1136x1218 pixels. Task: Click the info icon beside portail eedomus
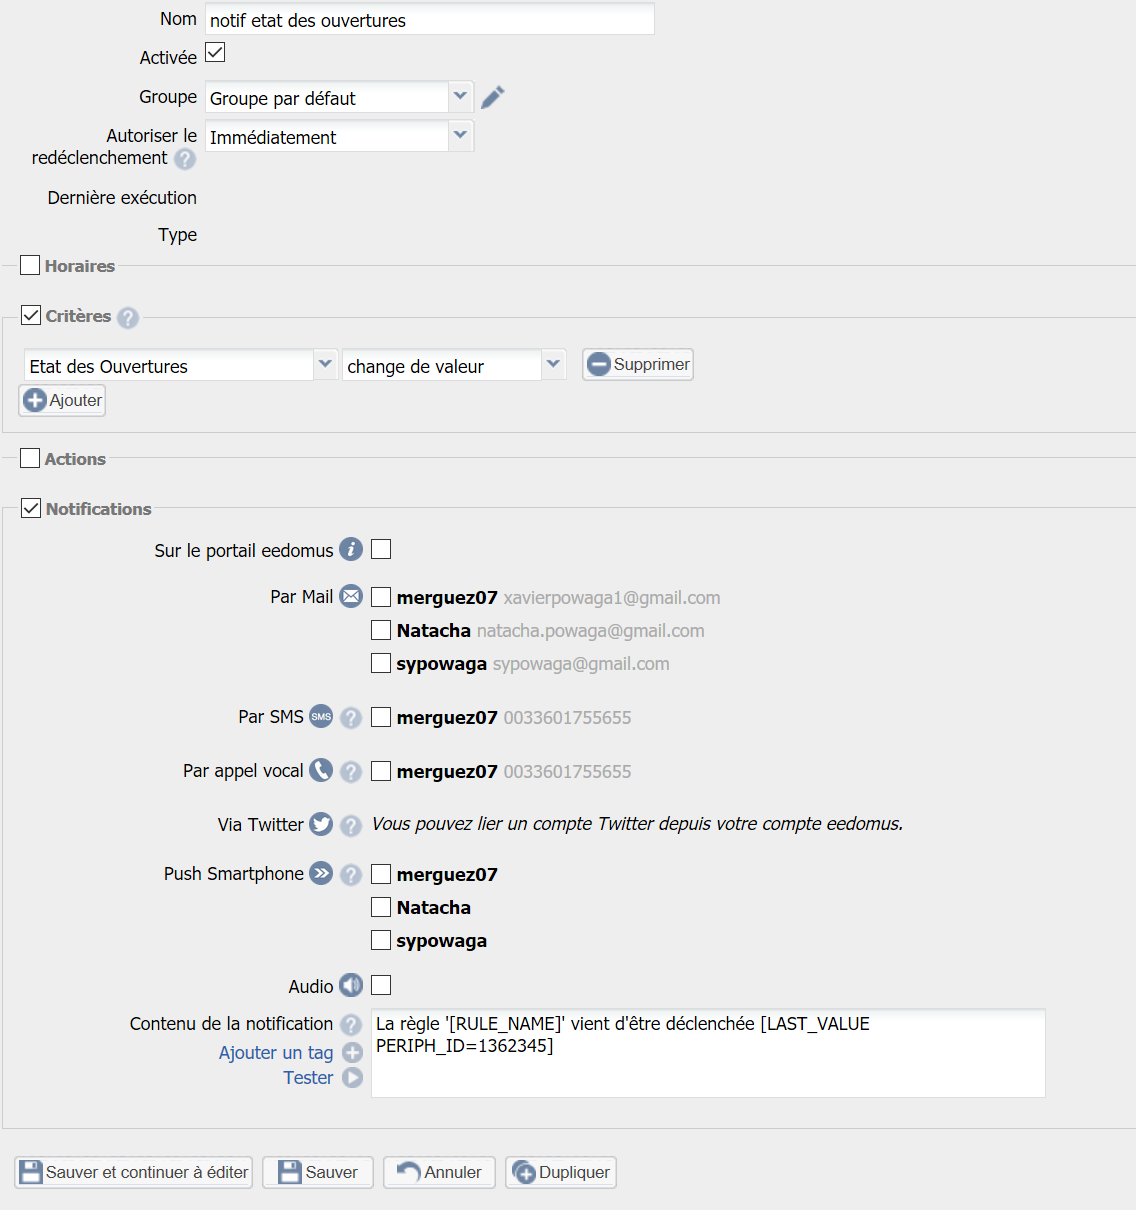[351, 549]
